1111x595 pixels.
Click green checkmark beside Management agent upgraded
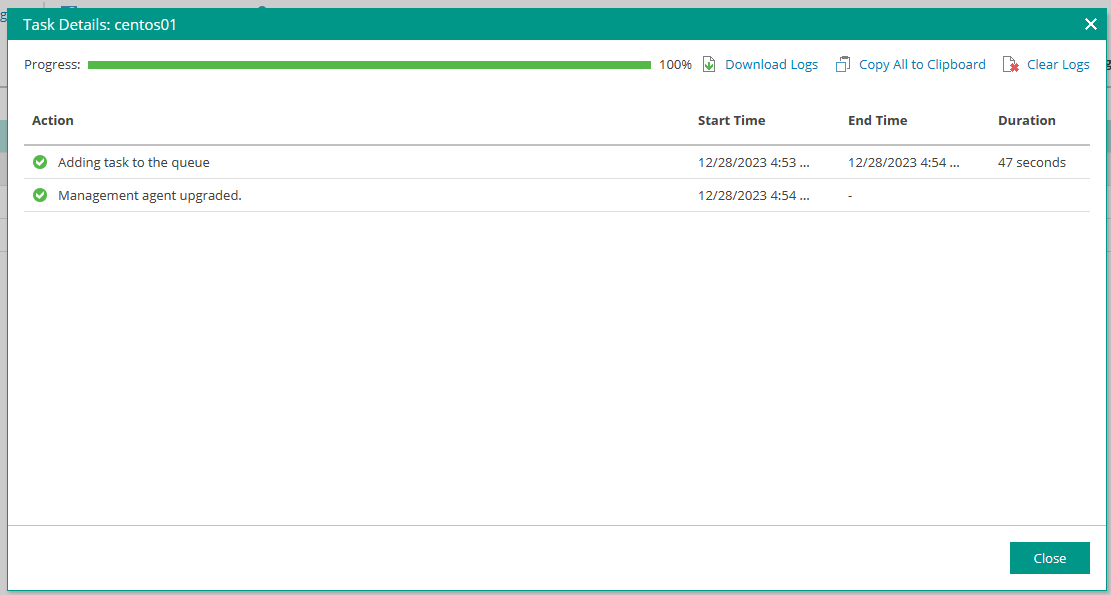coord(40,195)
